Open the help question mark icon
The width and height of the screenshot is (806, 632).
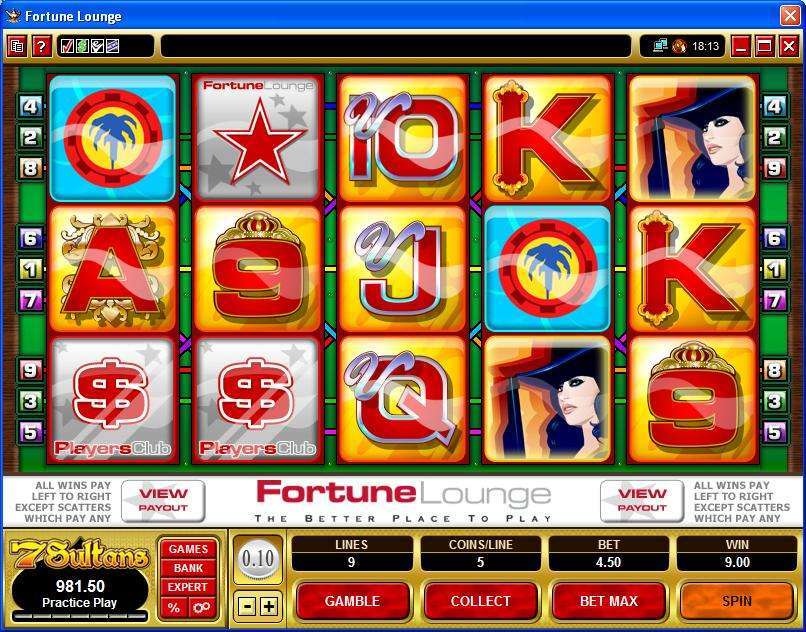pos(42,47)
